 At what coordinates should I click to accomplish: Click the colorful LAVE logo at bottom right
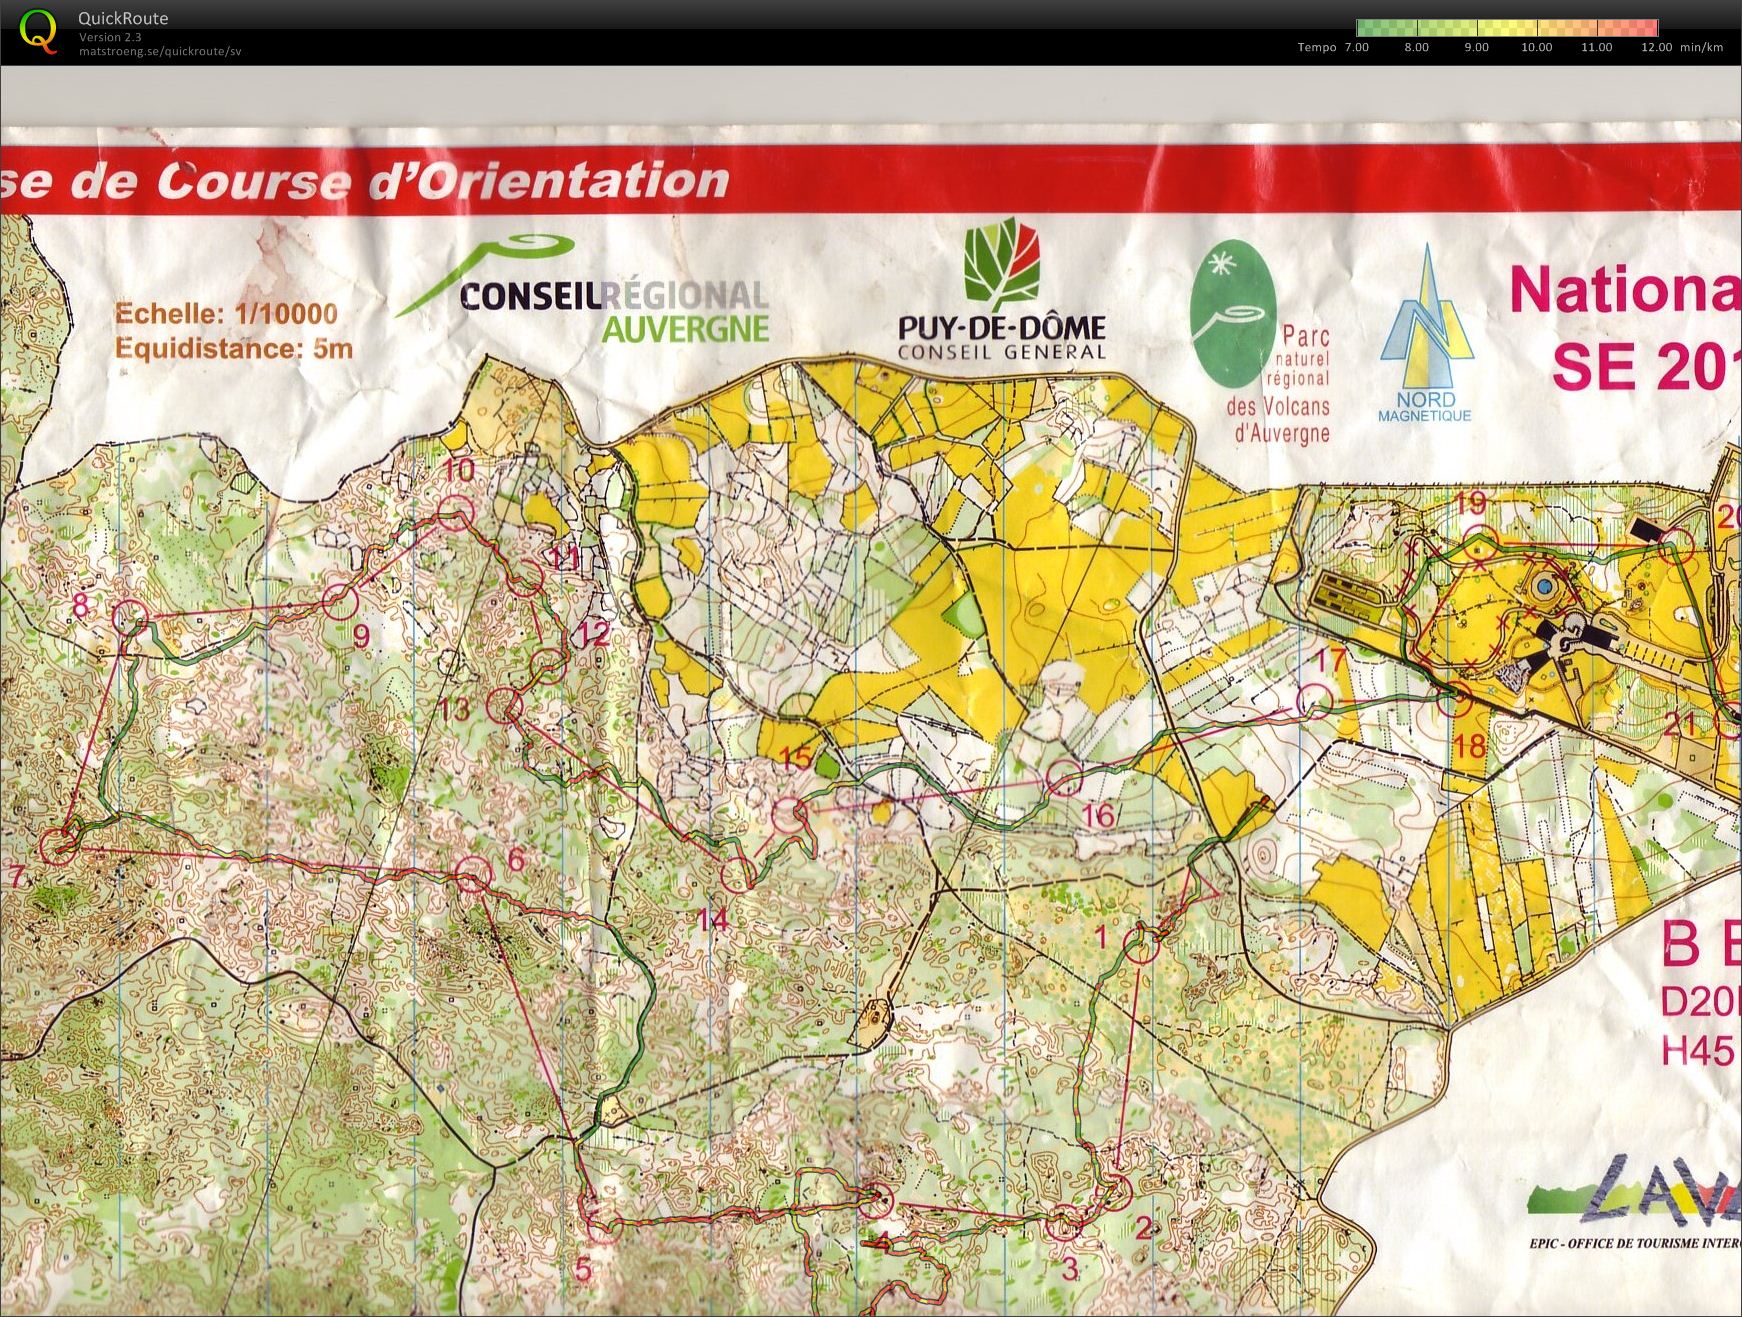coord(1636,1191)
